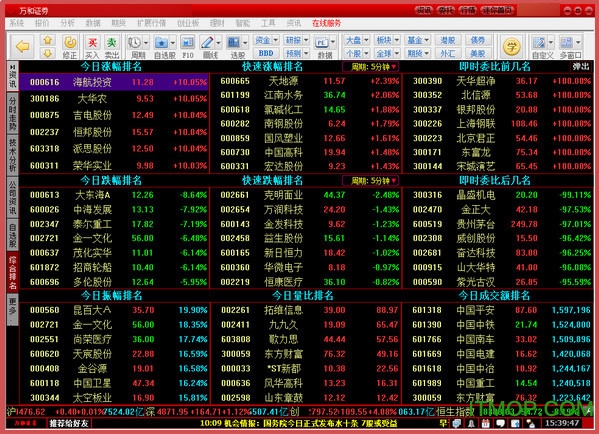Viewport: 599px width, 434px height.
Task: Click the round 学 learning icon
Action: click(512, 47)
